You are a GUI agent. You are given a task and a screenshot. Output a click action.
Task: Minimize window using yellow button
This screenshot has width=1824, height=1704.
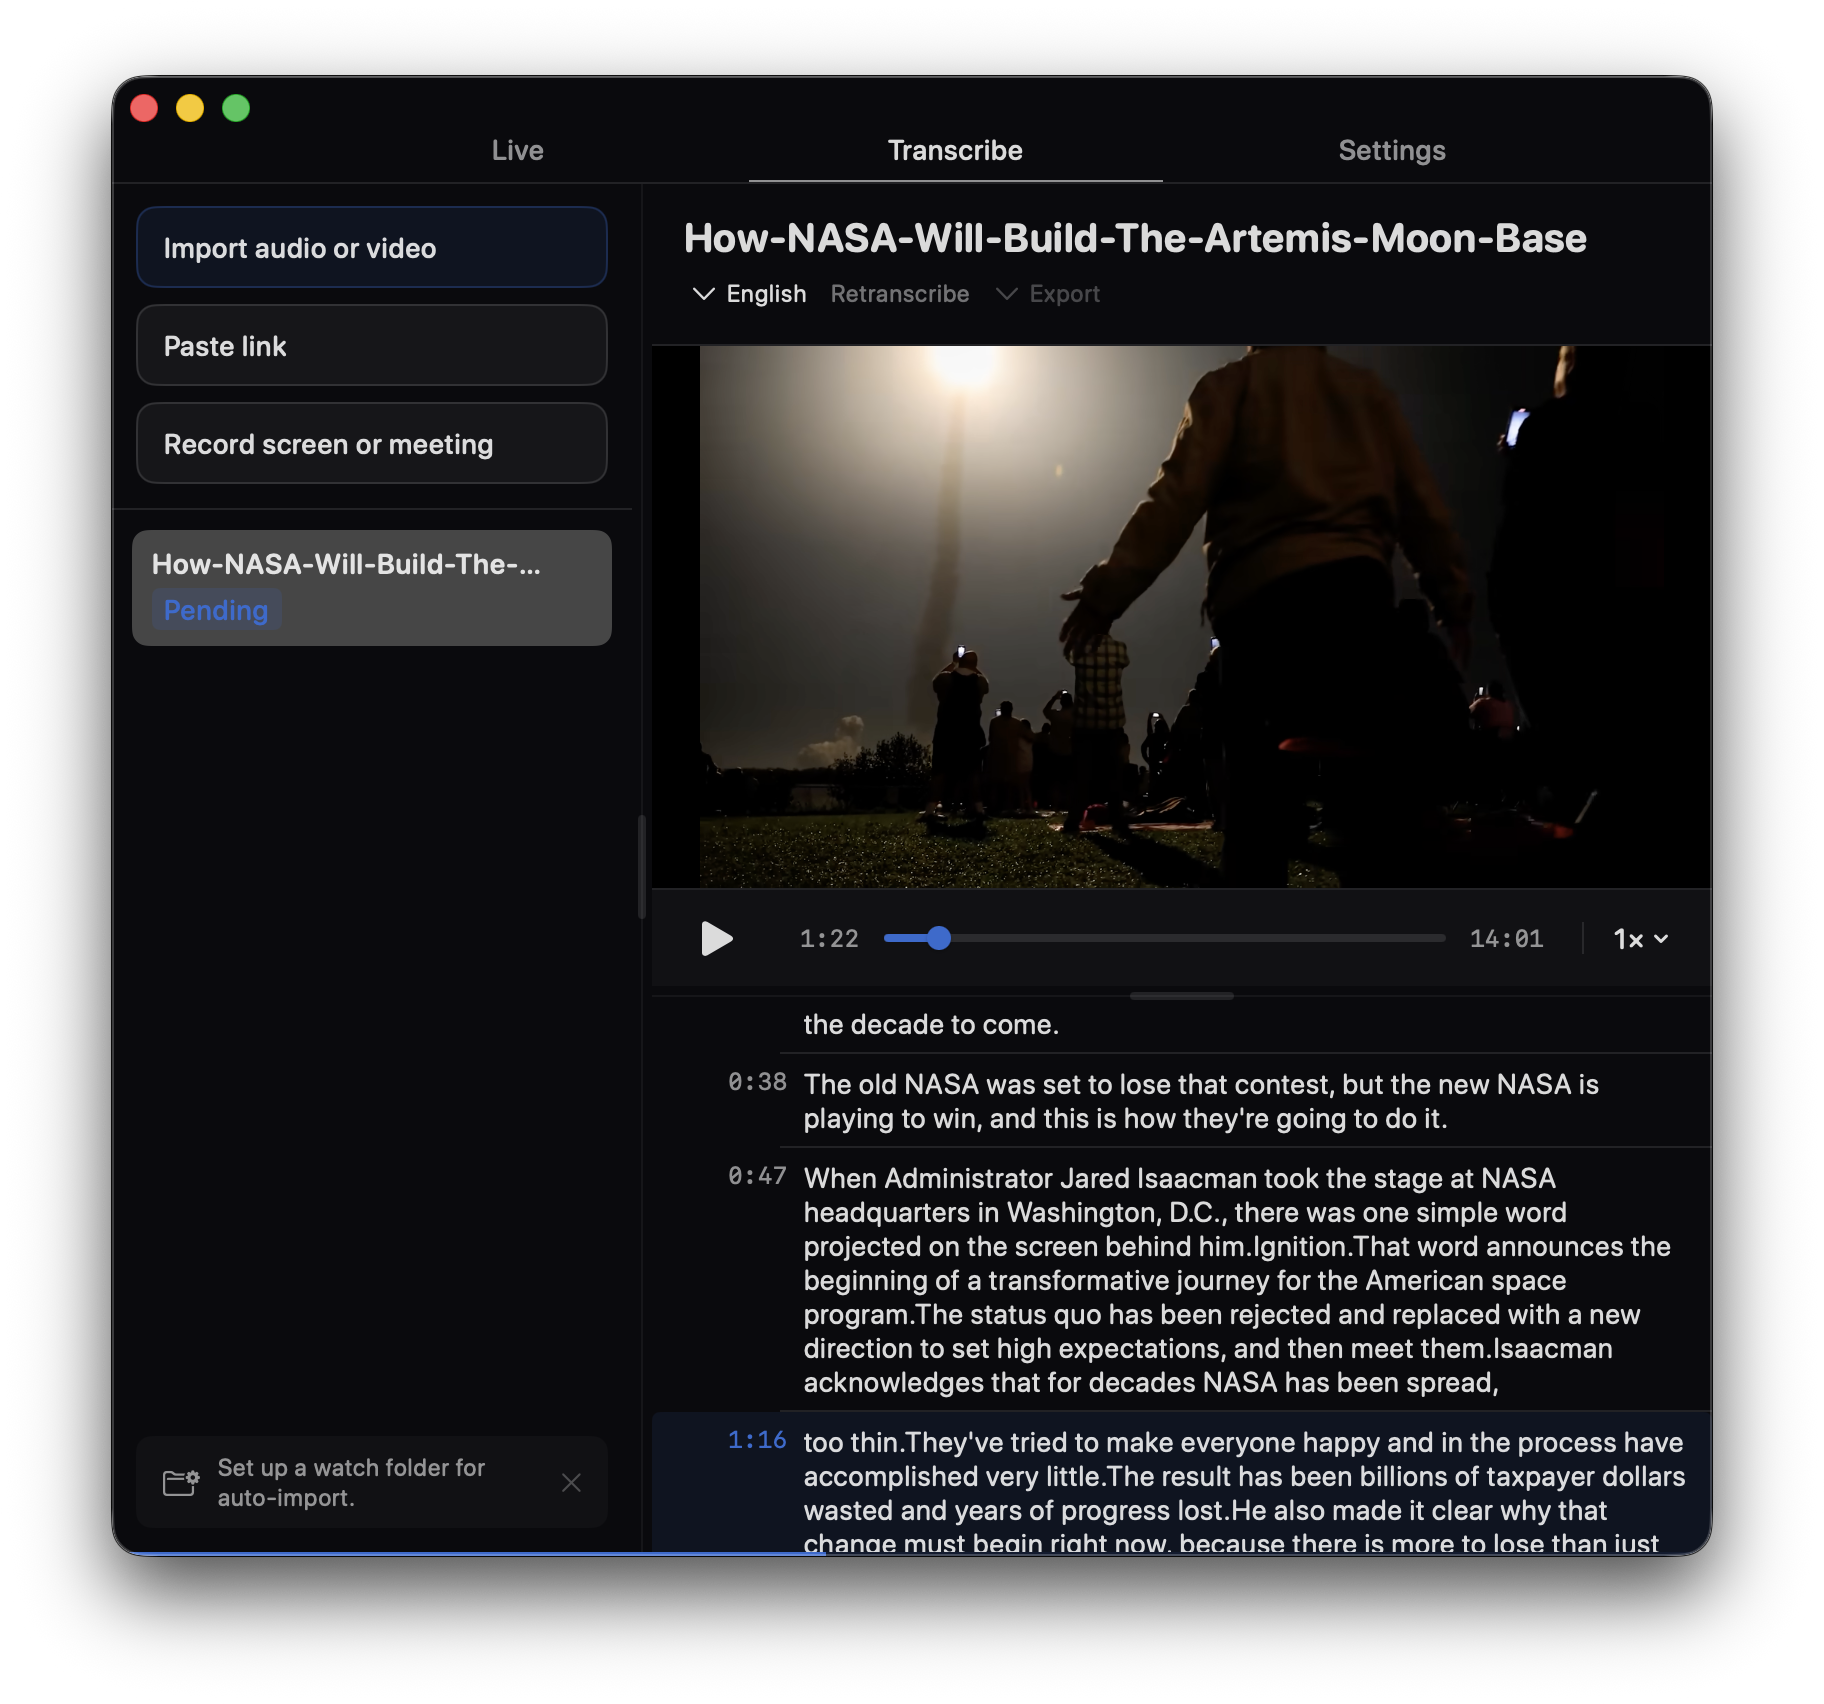190,107
